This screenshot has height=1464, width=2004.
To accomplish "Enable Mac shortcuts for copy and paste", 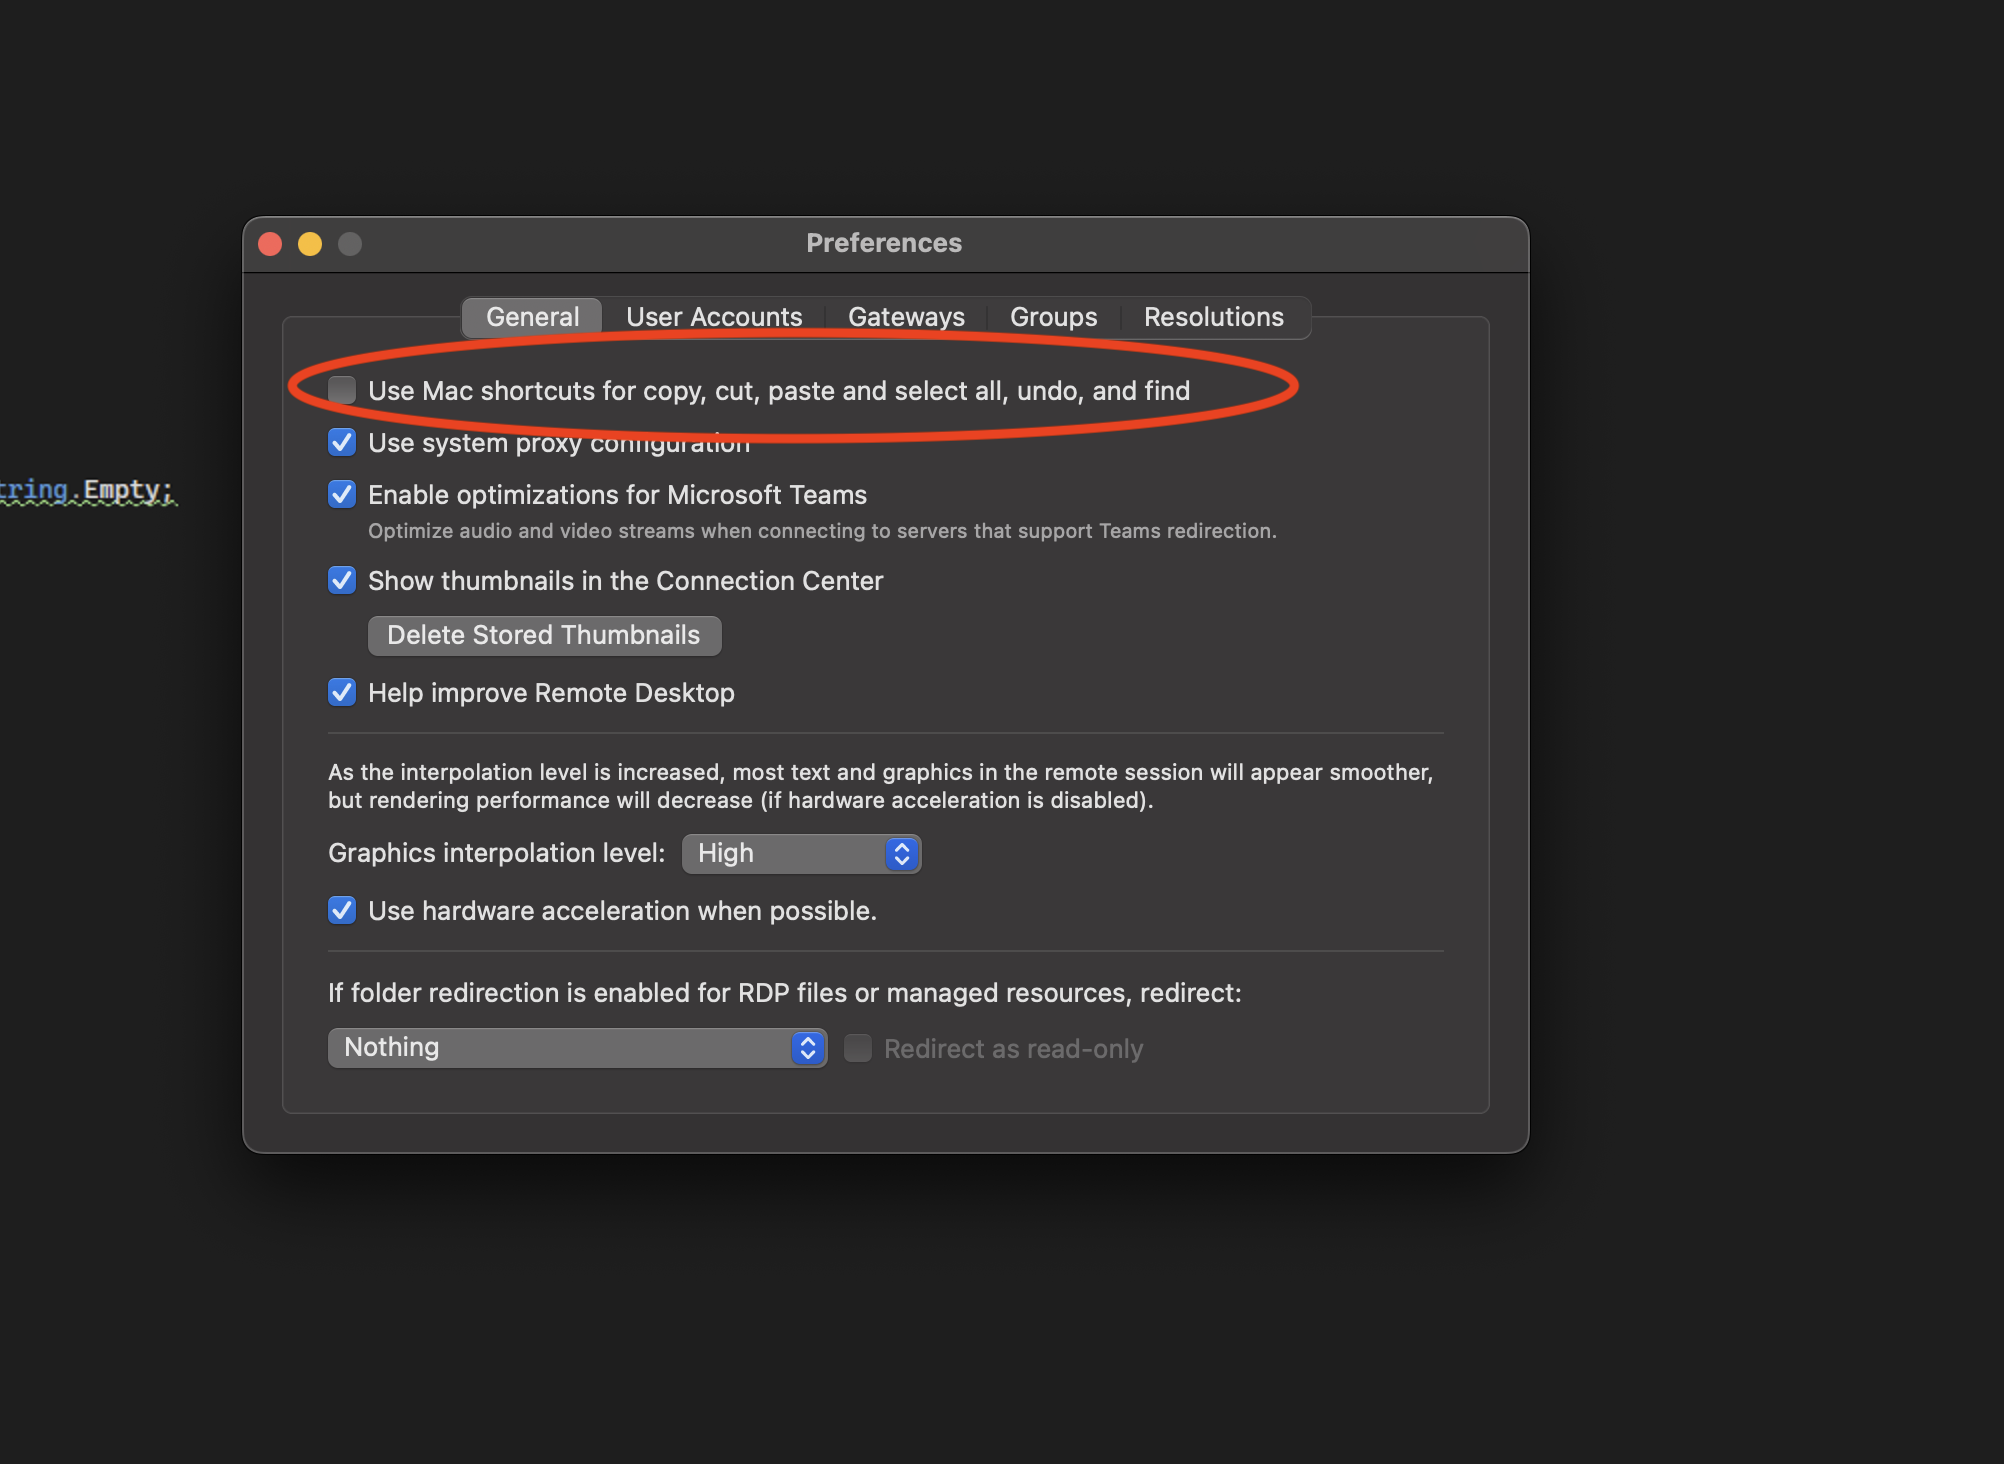I will pyautogui.click(x=342, y=390).
